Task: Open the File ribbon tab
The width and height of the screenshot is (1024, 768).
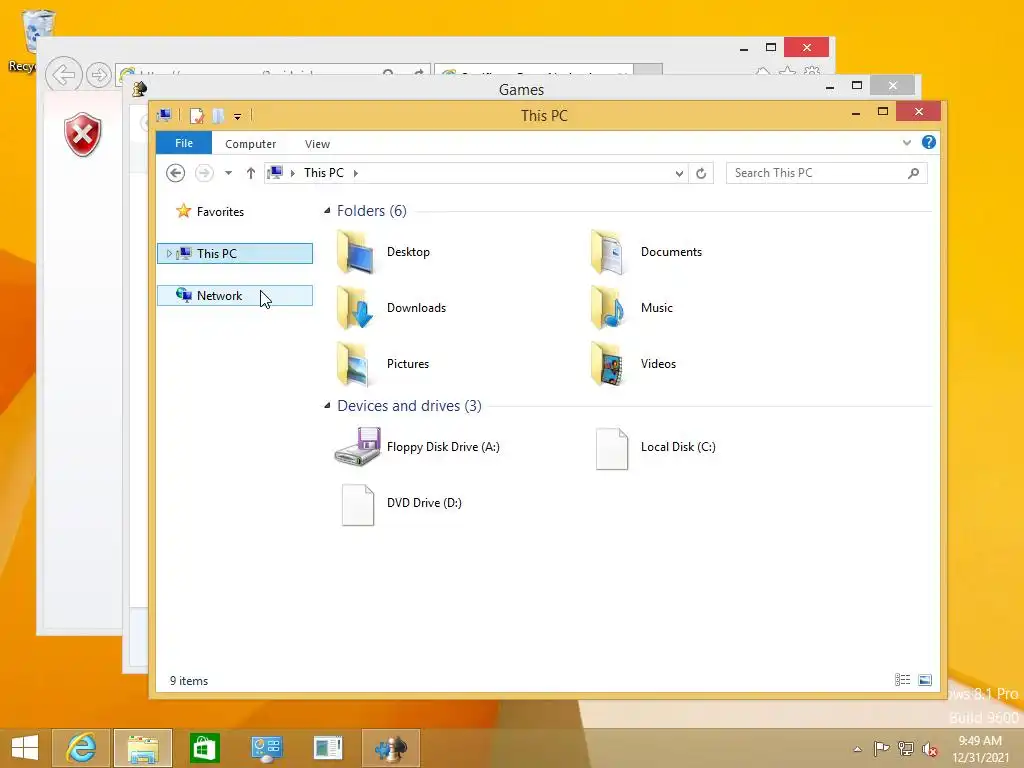Action: tap(184, 143)
